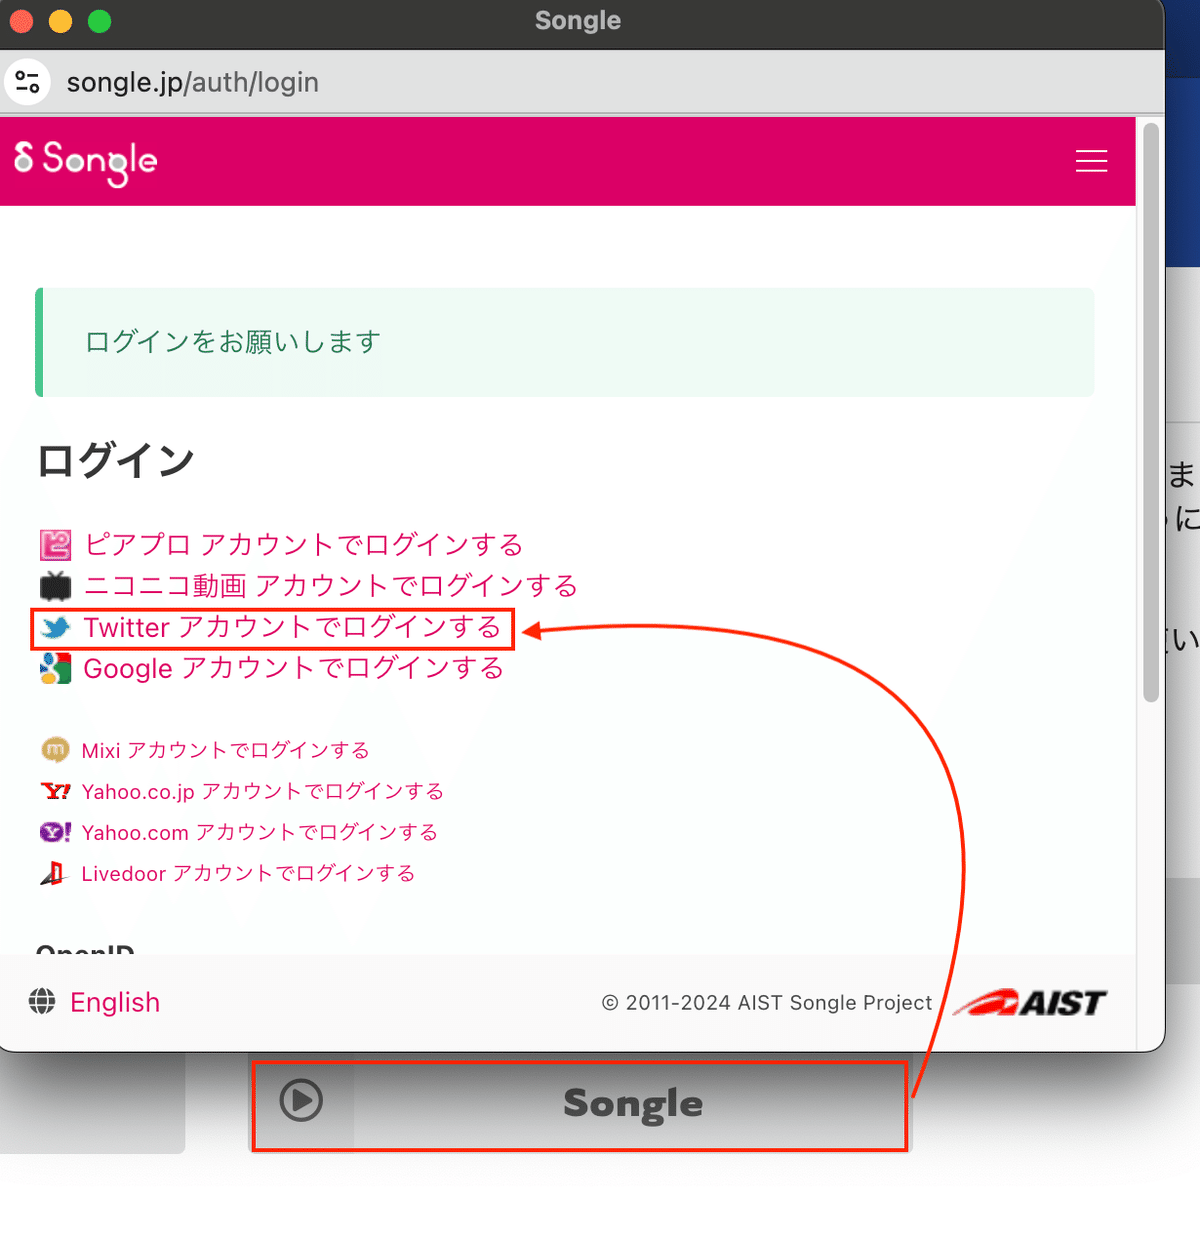Viewport: 1200px width, 1233px height.
Task: Click the red Yahoo.co.jp icon
Action: tap(55, 791)
